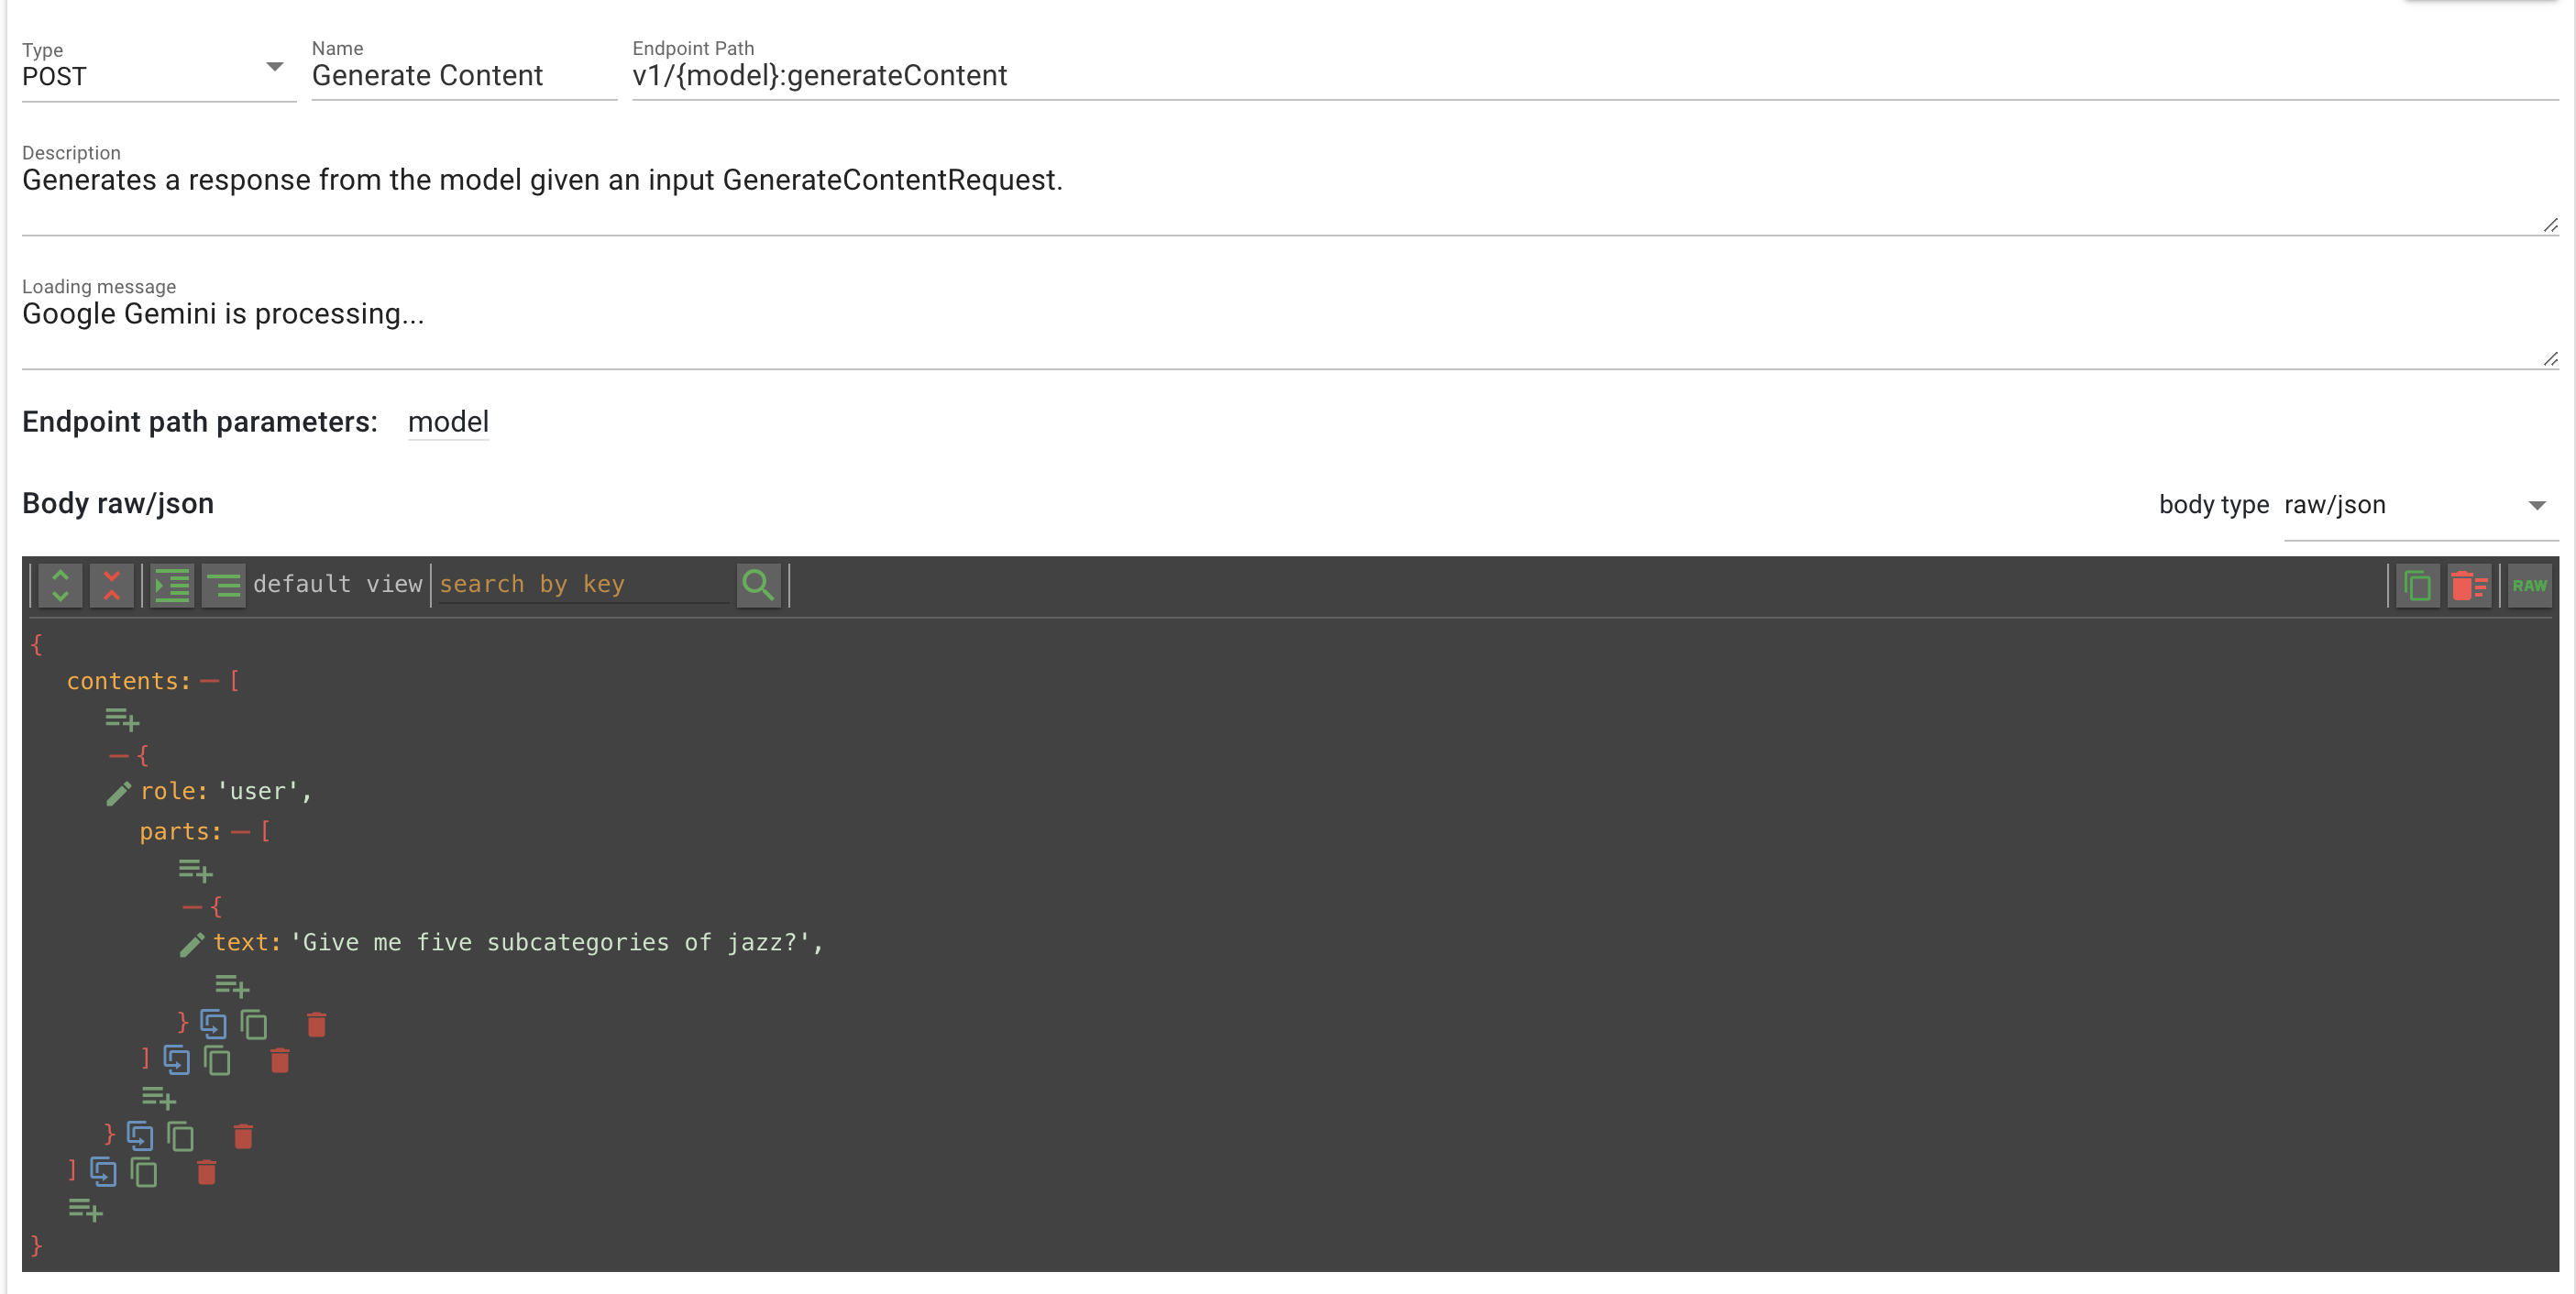Click the expand-all green chevrons toolbar button
The height and width of the screenshot is (1294, 2576).
(x=60, y=585)
